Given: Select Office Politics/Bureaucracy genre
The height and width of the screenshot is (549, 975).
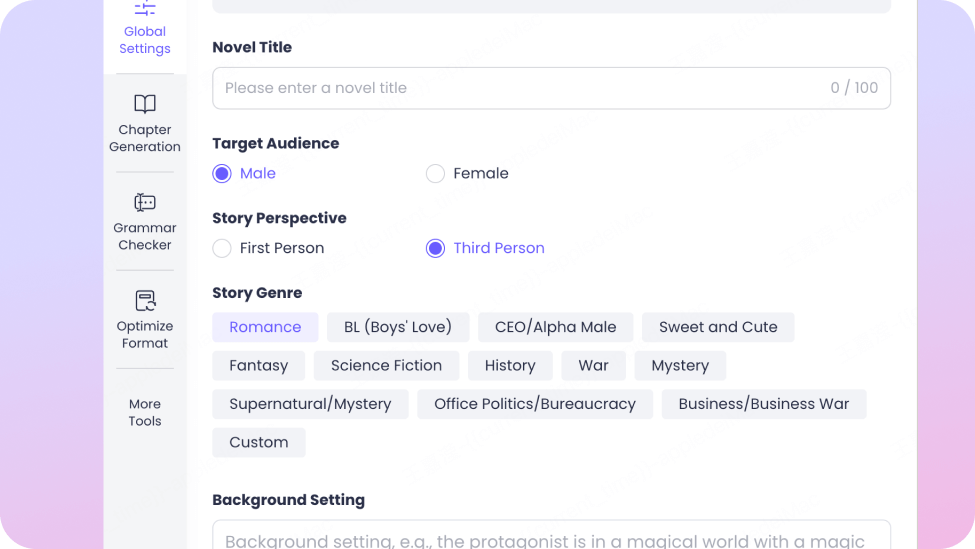Looking at the screenshot, I should tap(535, 404).
